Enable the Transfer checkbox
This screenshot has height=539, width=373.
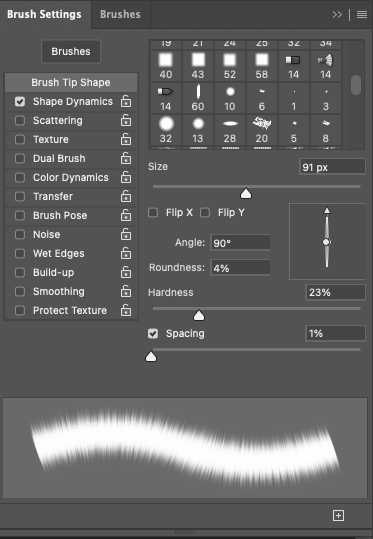click(x=20, y=196)
